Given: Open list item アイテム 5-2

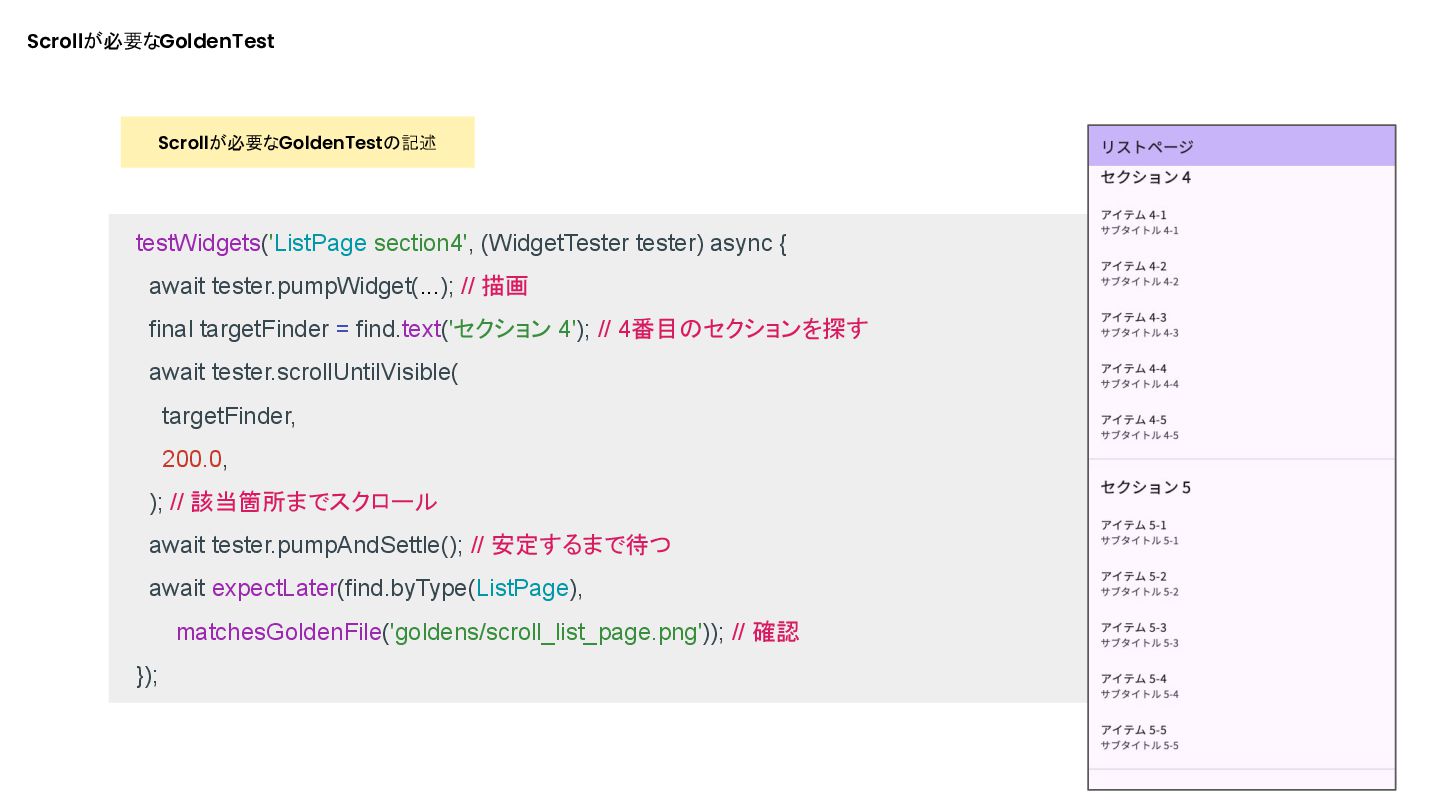Looking at the screenshot, I should pyautogui.click(x=1140, y=583).
